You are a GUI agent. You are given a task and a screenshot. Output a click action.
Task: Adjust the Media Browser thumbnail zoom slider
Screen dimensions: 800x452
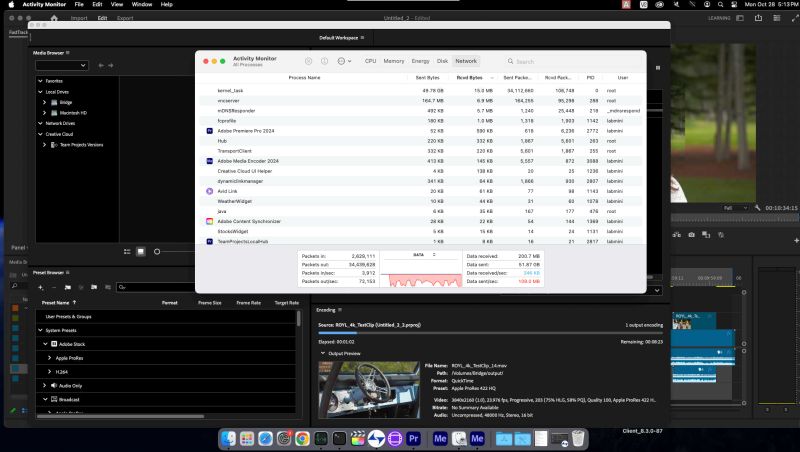(157, 252)
